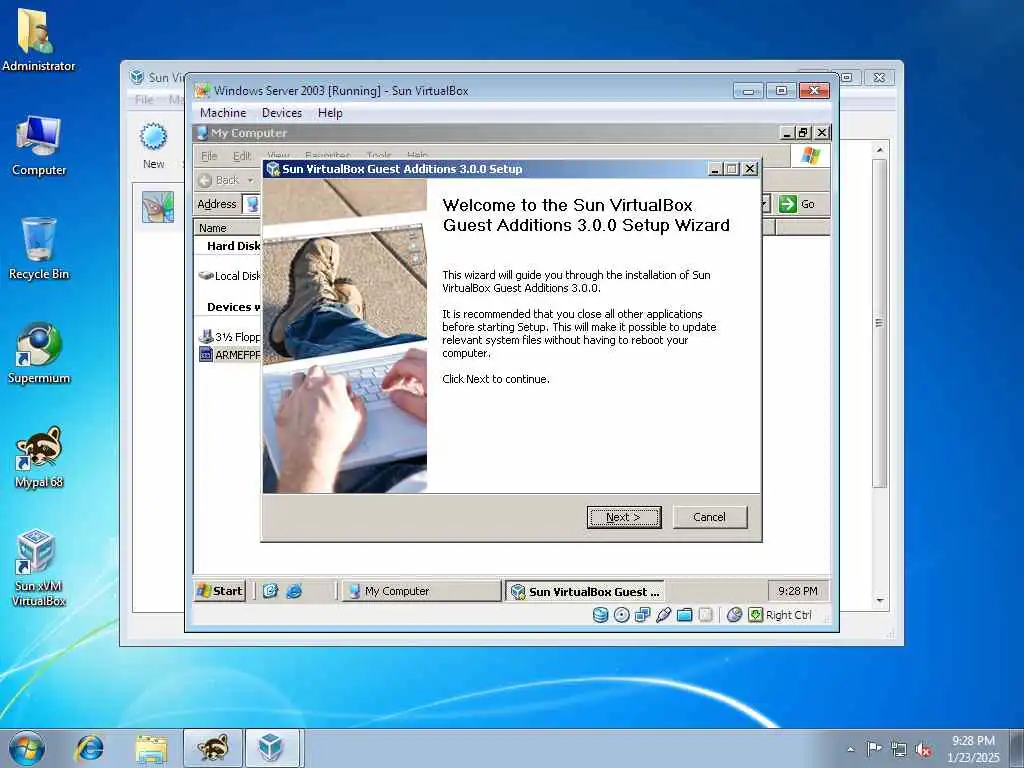Expand the Back history dropdown arrow
Image resolution: width=1024 pixels, height=768 pixels.
tap(250, 180)
